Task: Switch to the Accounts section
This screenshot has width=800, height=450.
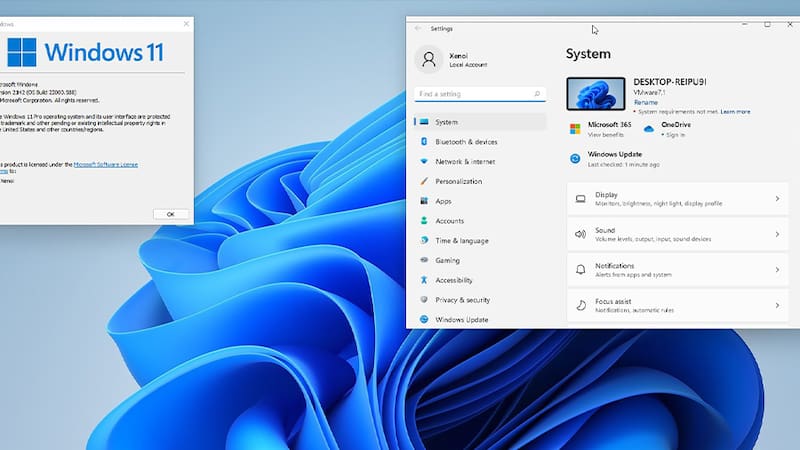Action: tap(449, 221)
